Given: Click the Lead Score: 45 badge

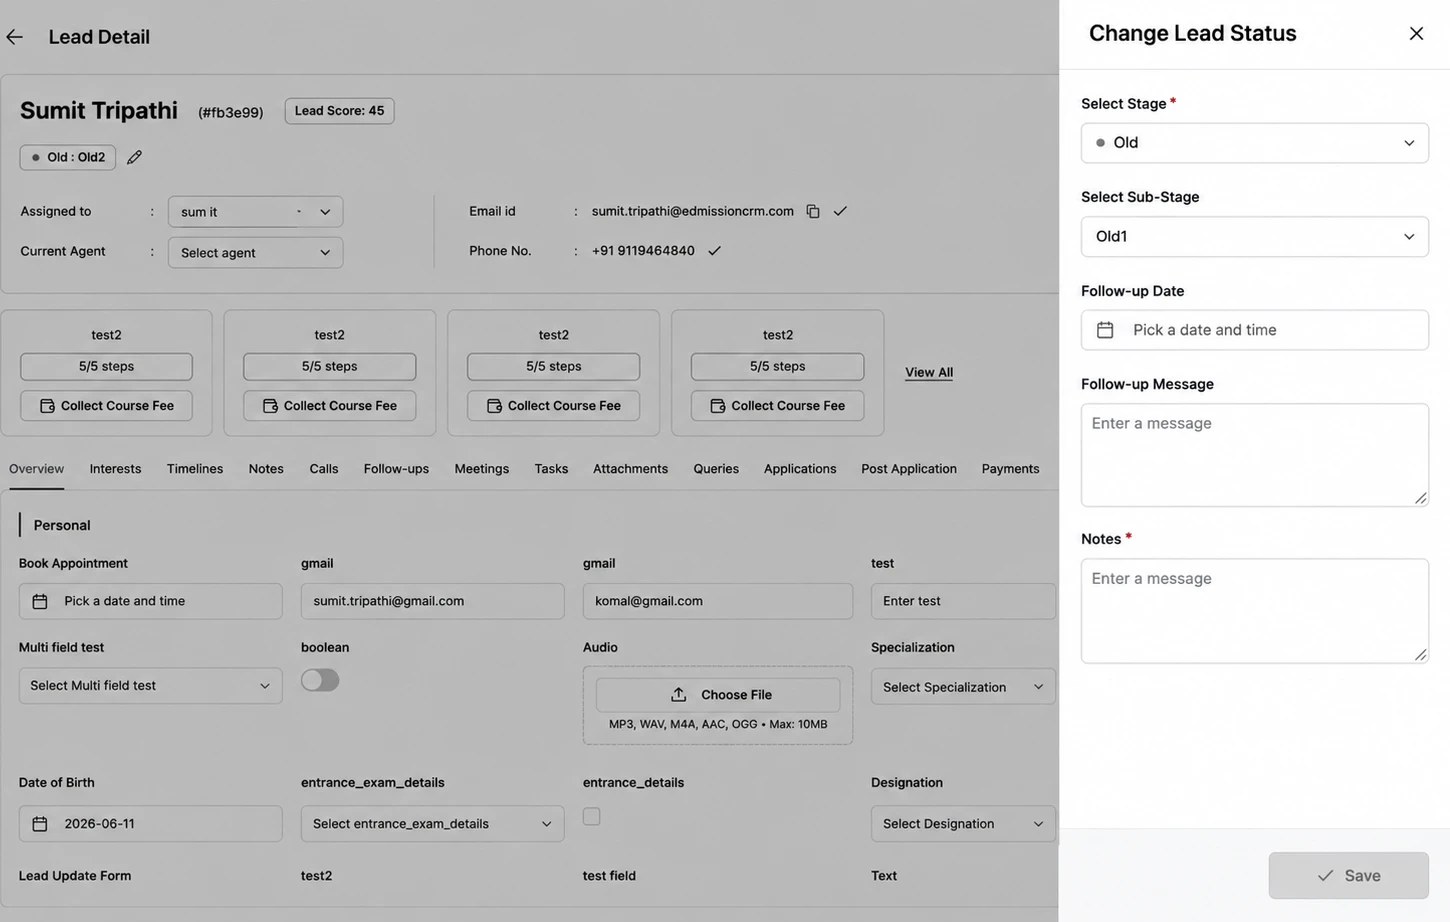Looking at the screenshot, I should 339,111.
